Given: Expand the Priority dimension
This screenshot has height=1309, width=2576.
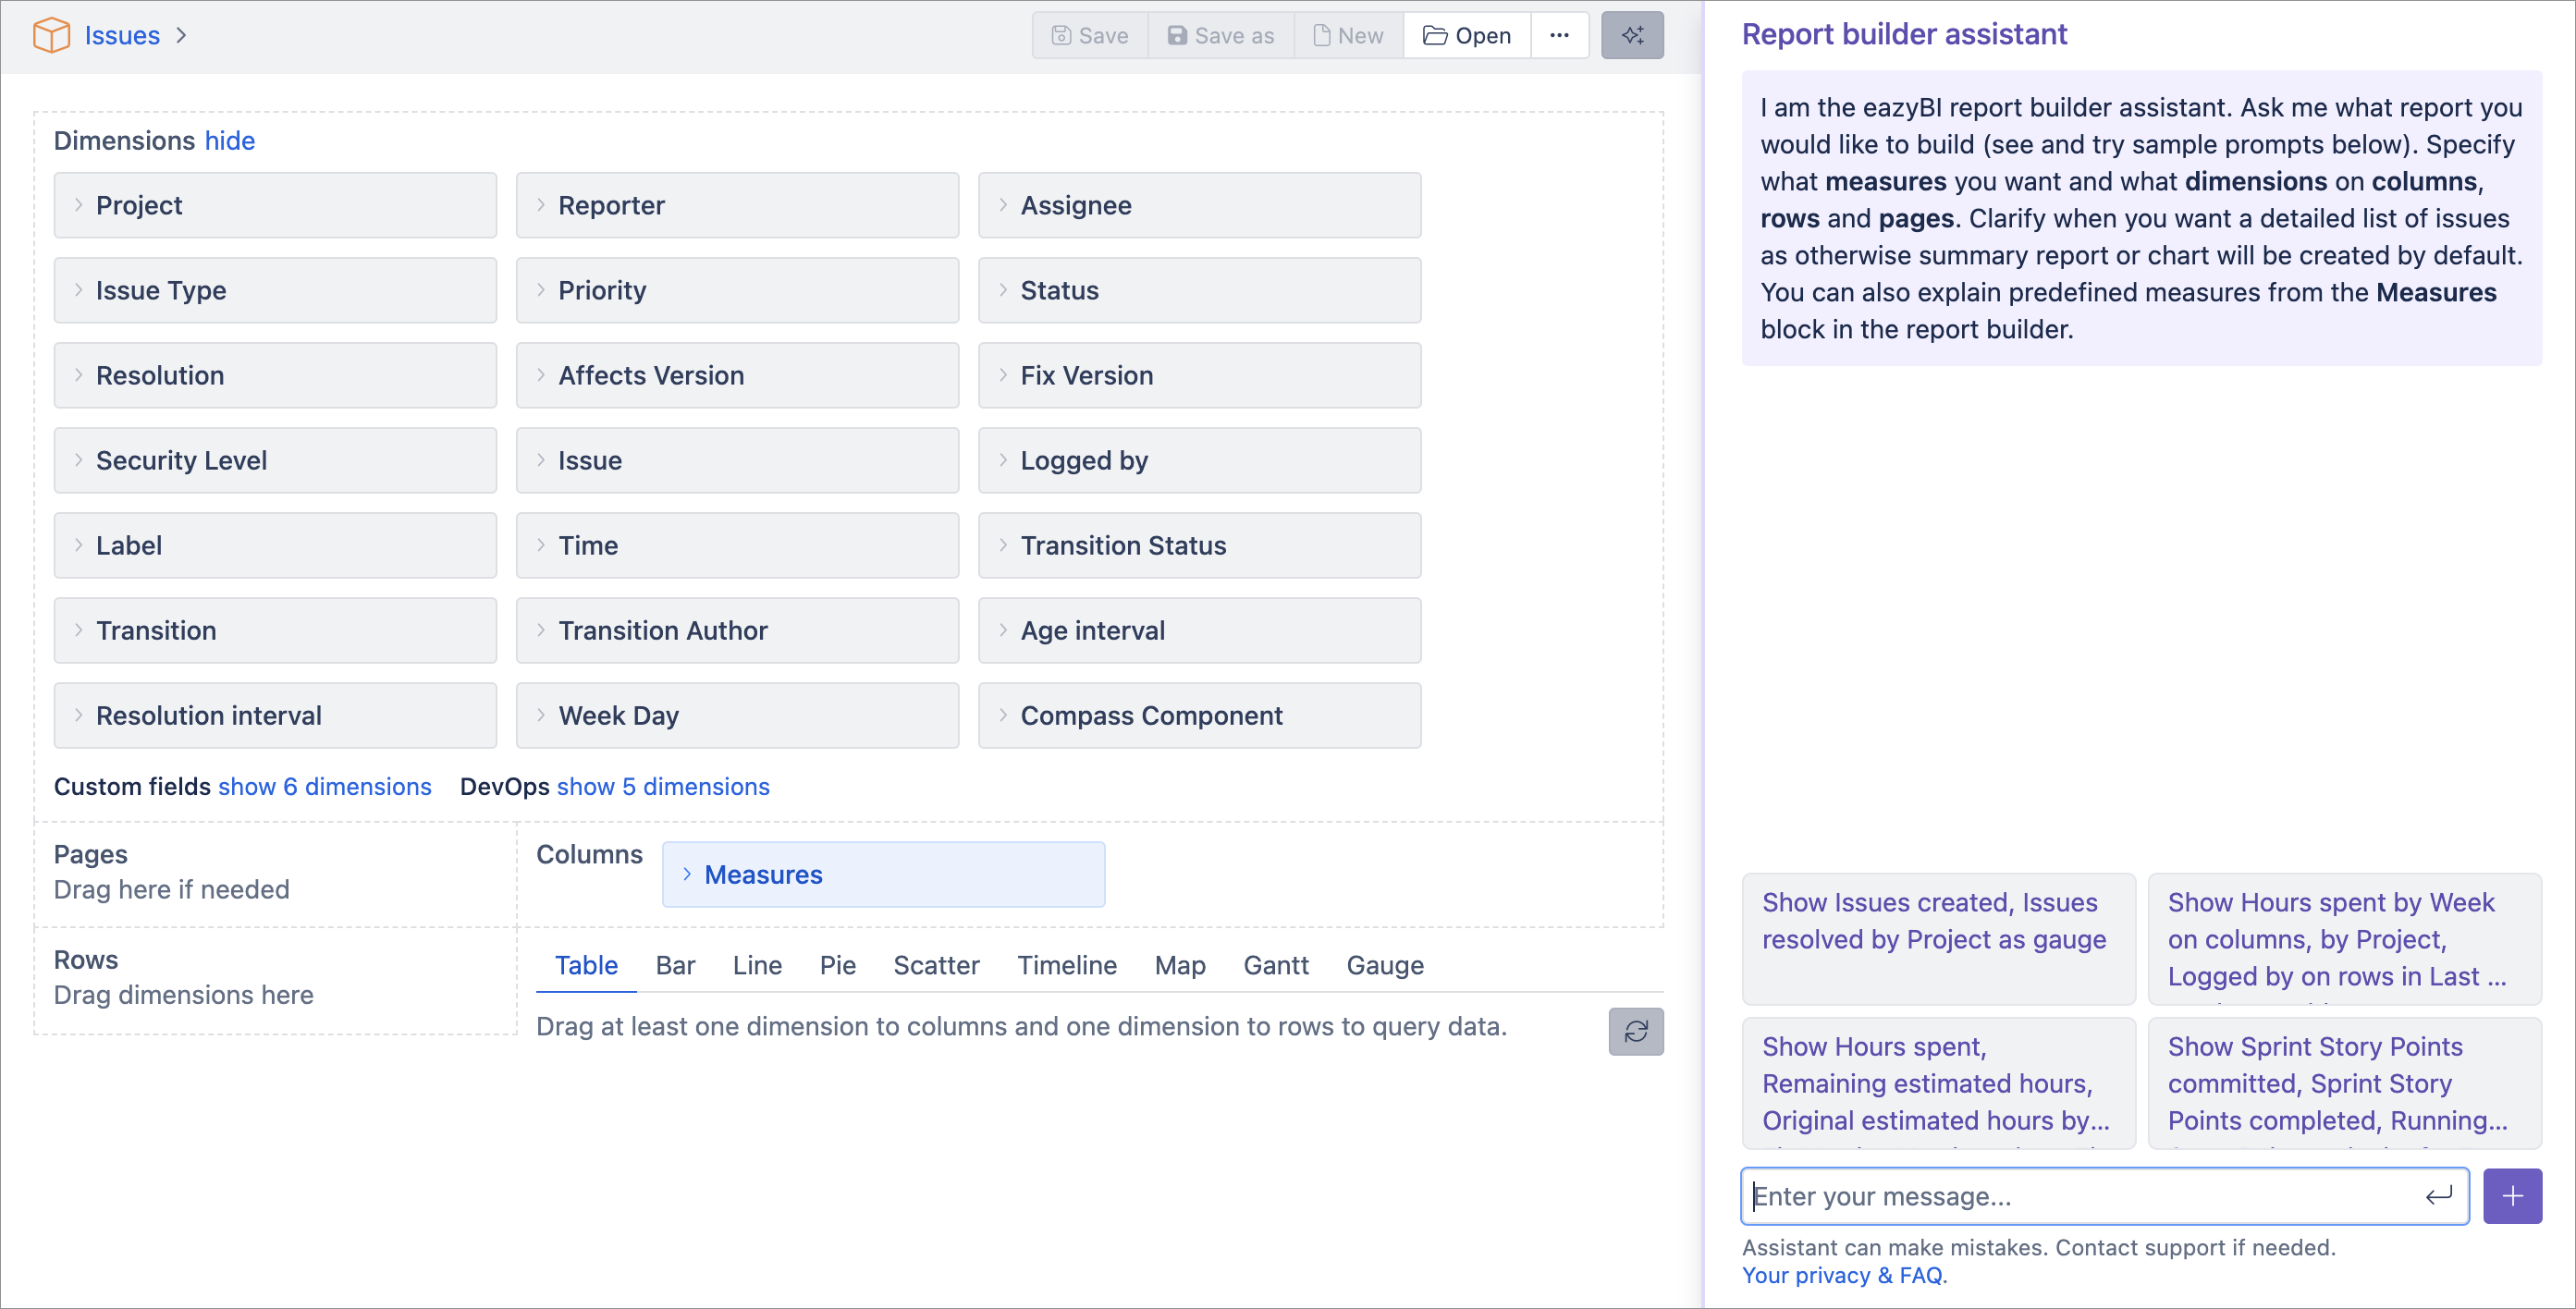Looking at the screenshot, I should click(x=737, y=290).
